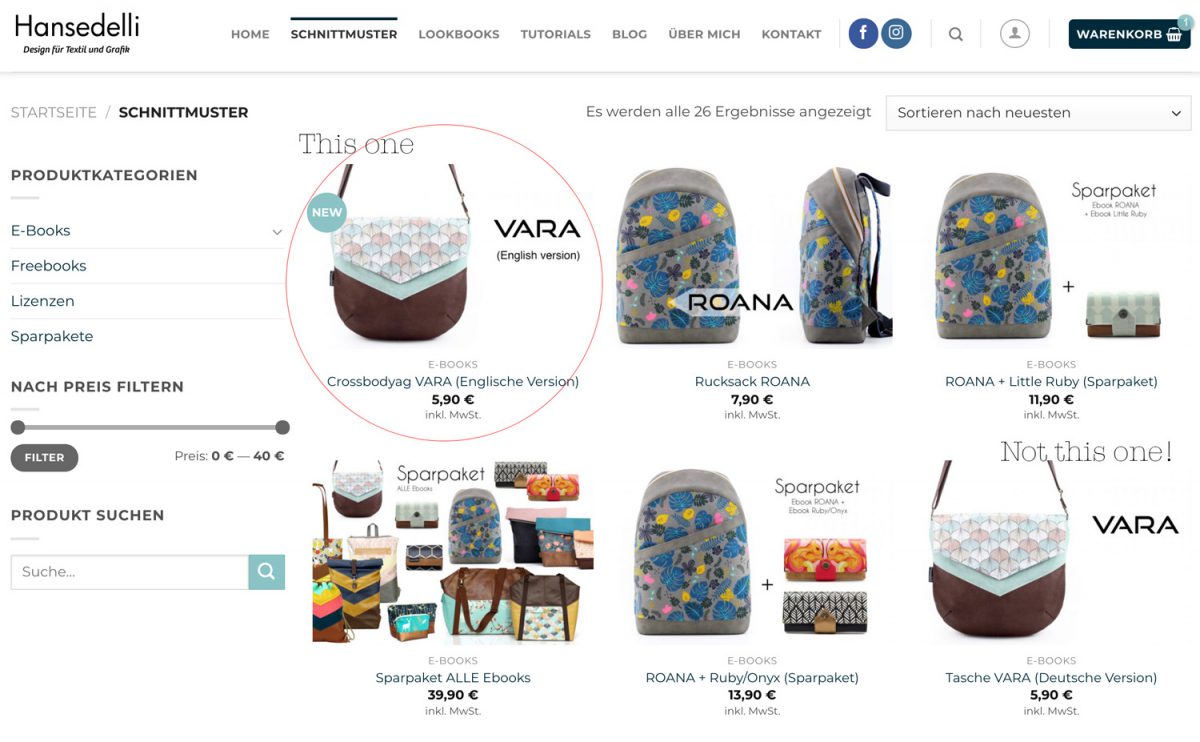Select the Über Mich menu item

click(x=704, y=34)
